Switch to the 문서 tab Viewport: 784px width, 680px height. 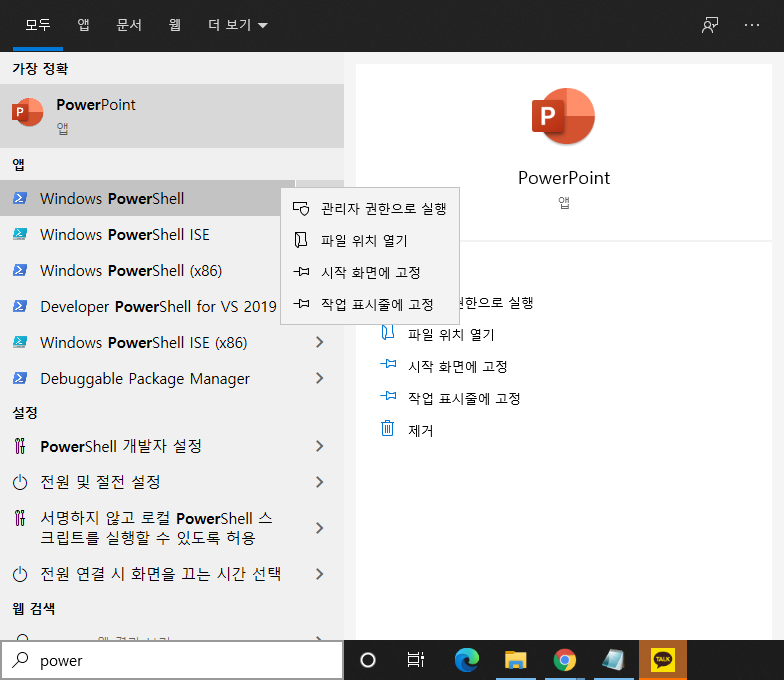click(x=129, y=25)
